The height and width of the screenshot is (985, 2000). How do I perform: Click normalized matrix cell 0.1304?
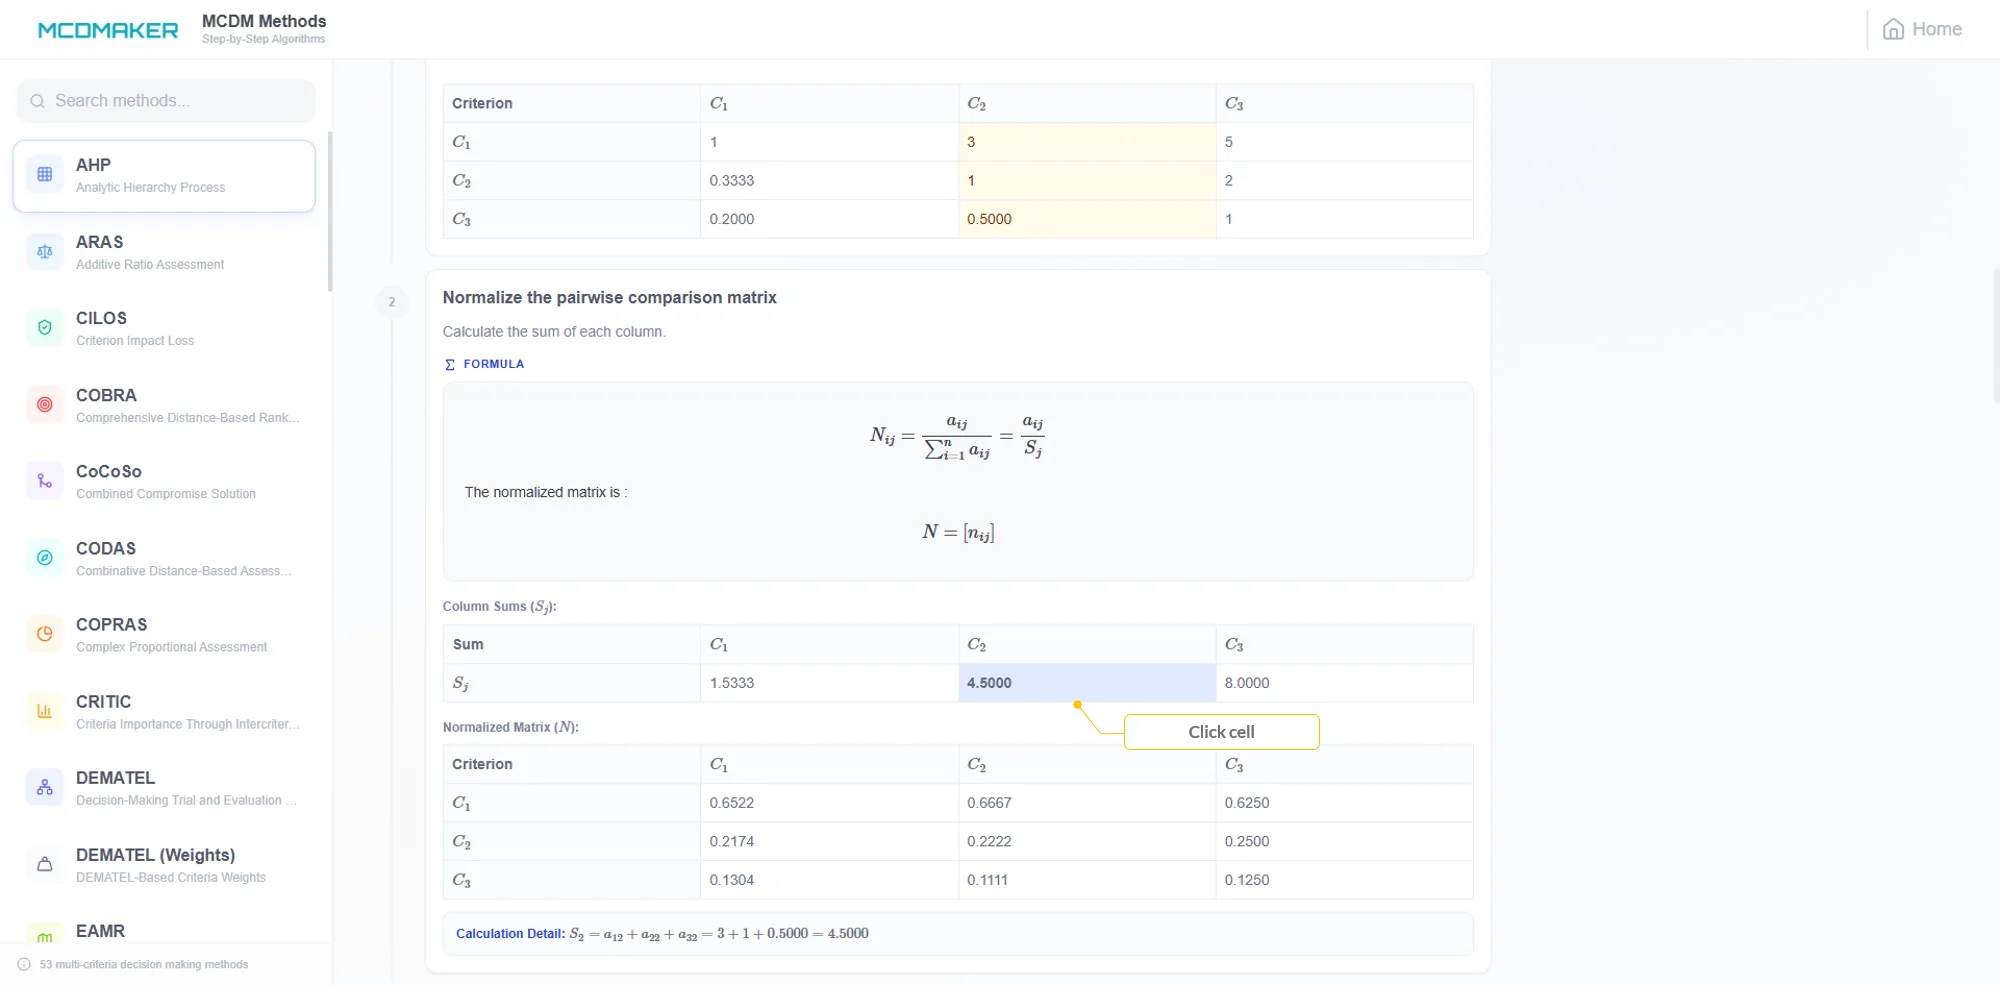point(829,880)
